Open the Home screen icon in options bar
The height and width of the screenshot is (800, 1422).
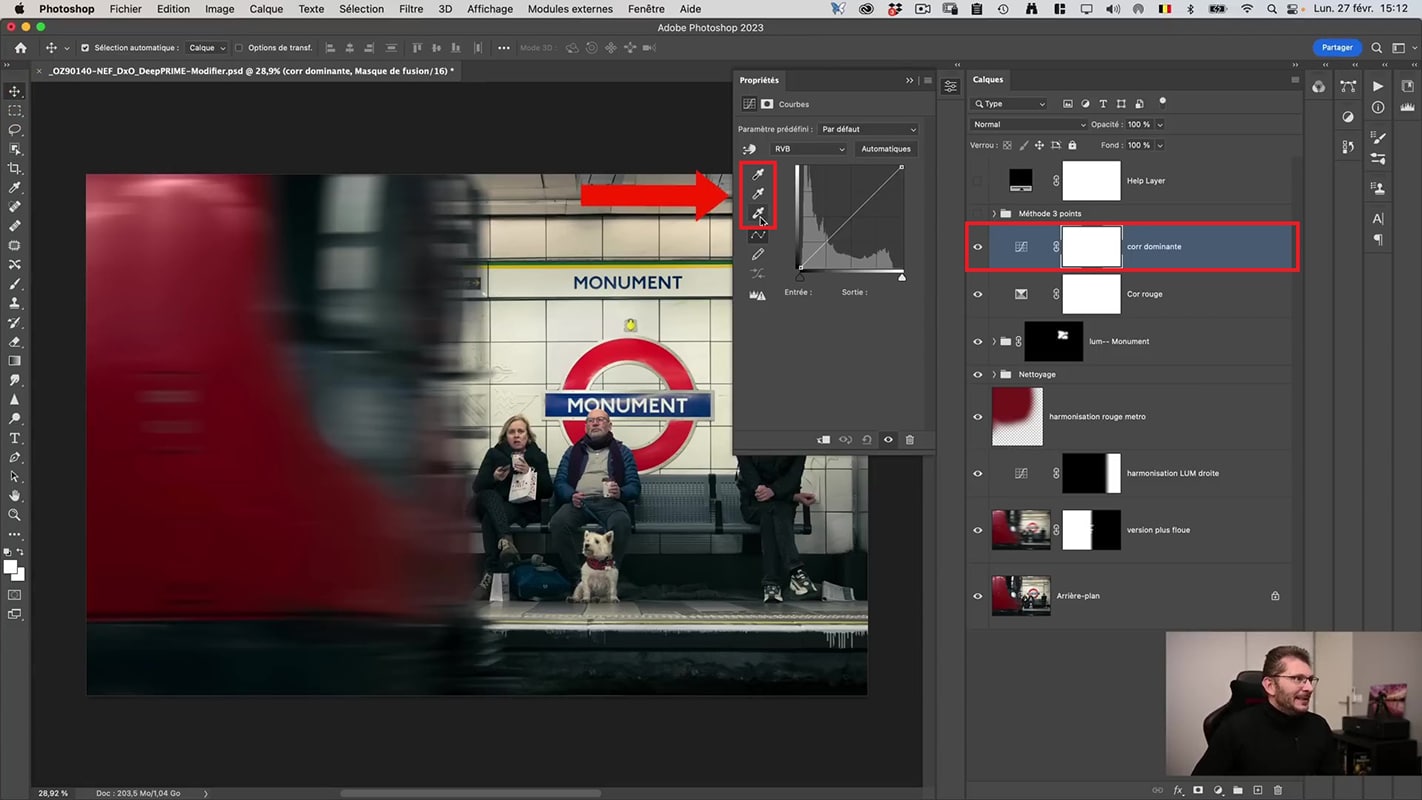(x=20, y=48)
